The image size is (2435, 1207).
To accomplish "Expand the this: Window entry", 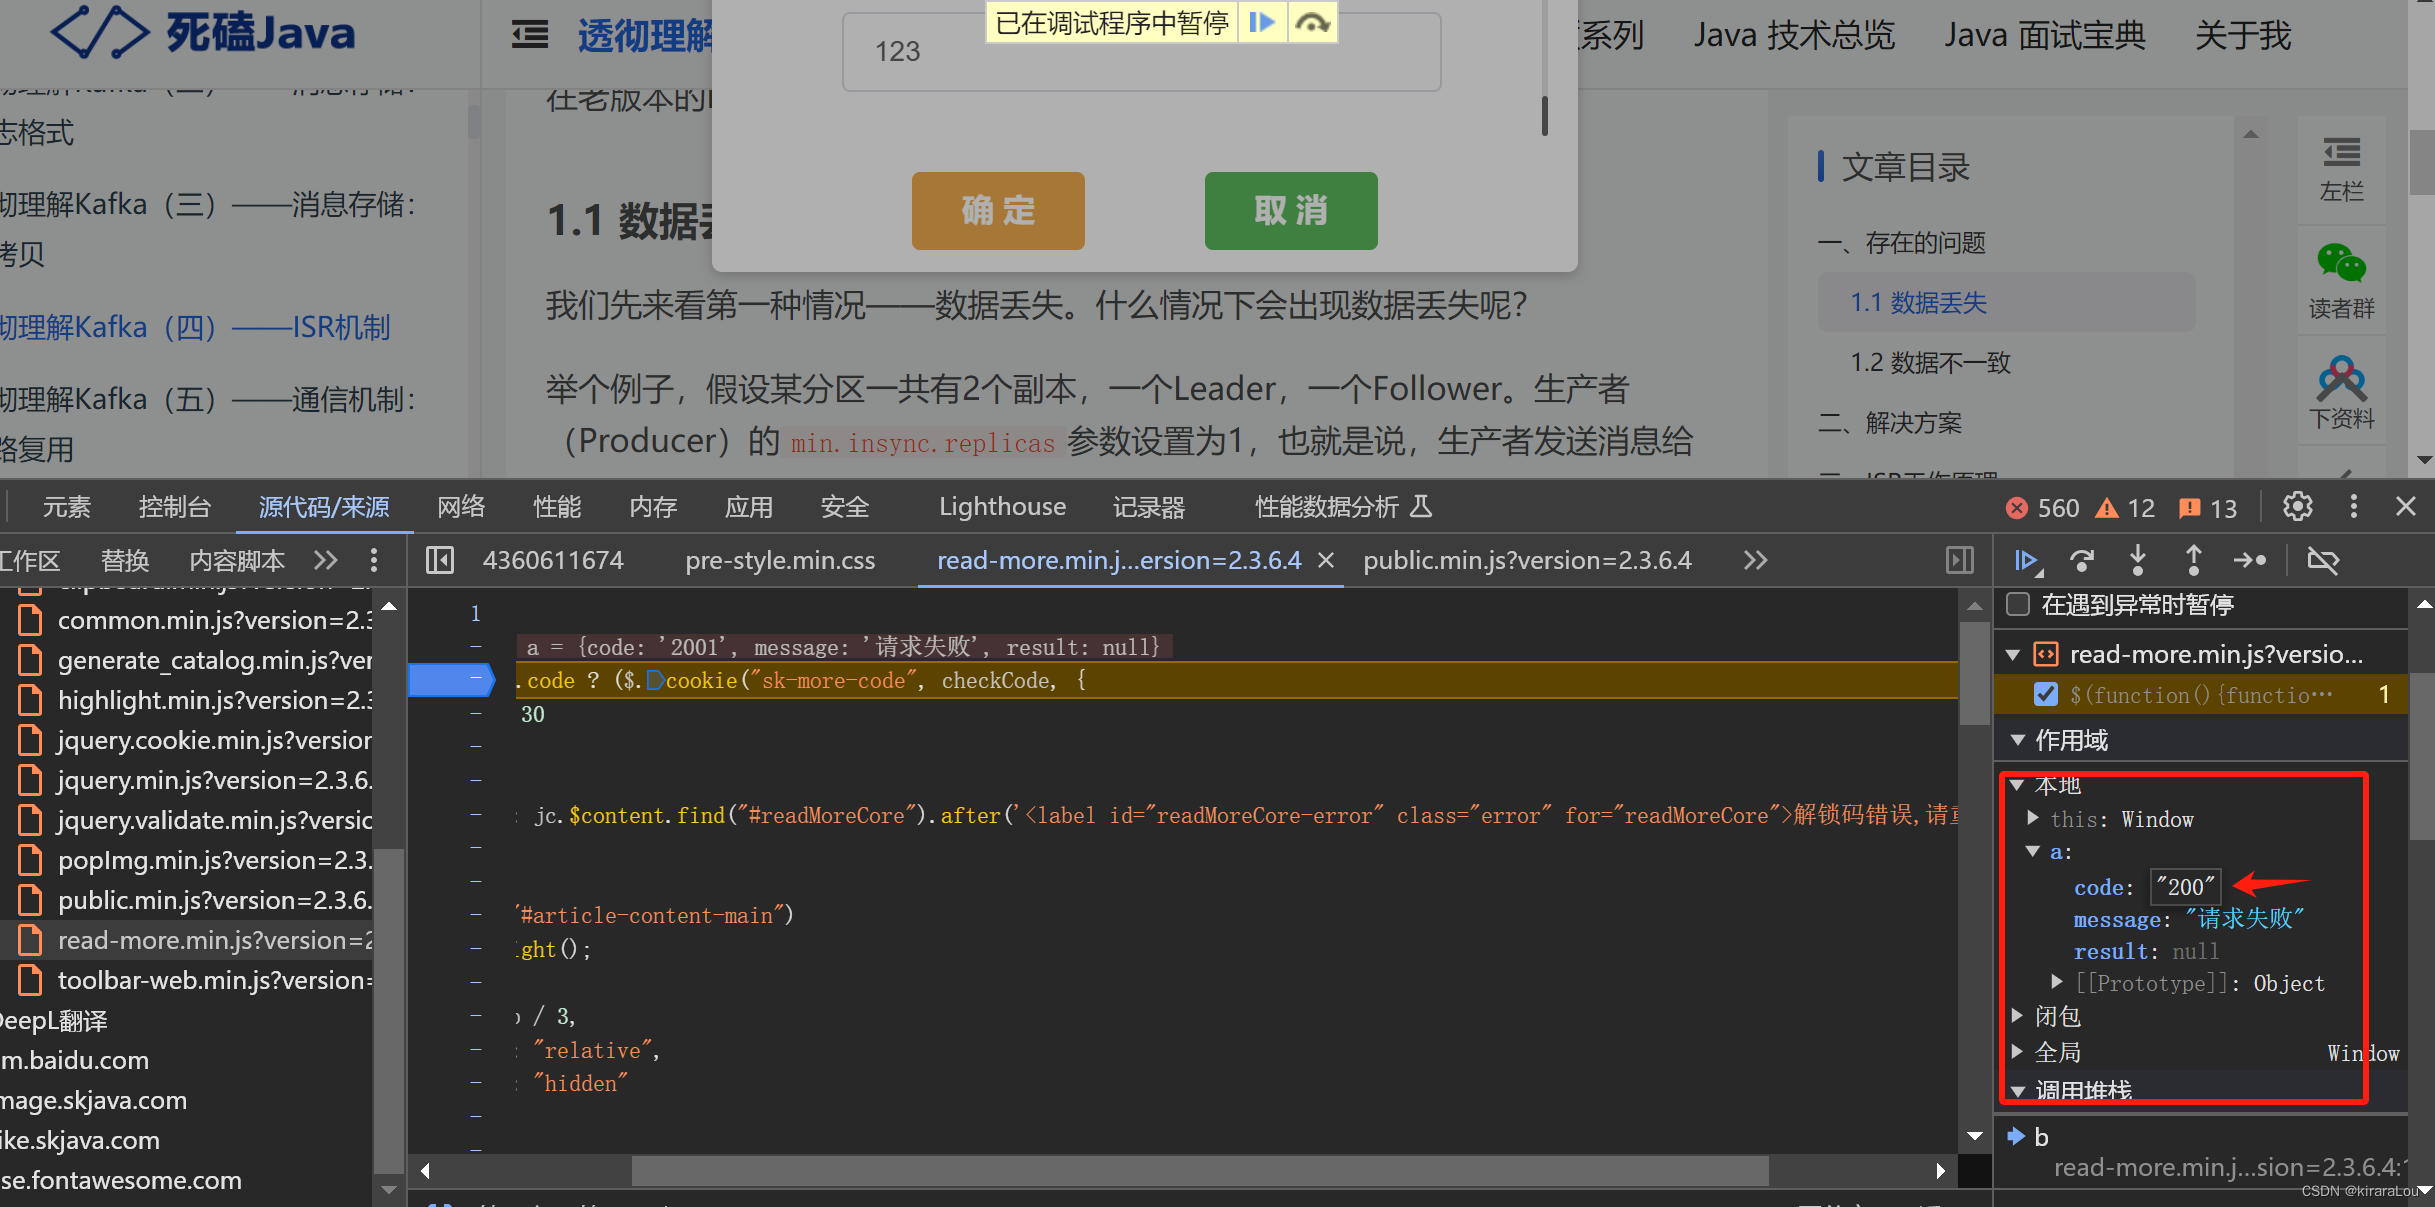I will 2033,818.
